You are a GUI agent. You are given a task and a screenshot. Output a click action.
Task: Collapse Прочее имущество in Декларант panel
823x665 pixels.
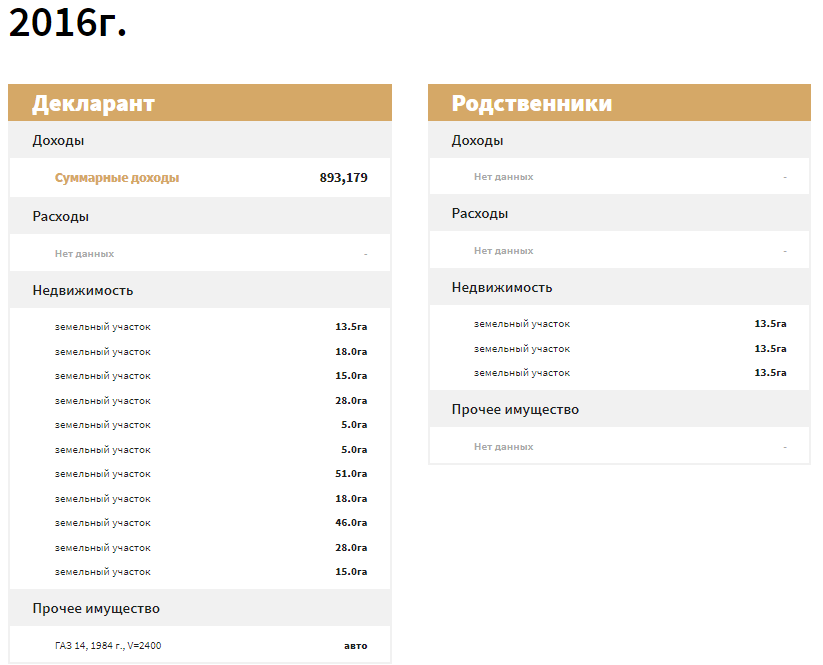(95, 609)
